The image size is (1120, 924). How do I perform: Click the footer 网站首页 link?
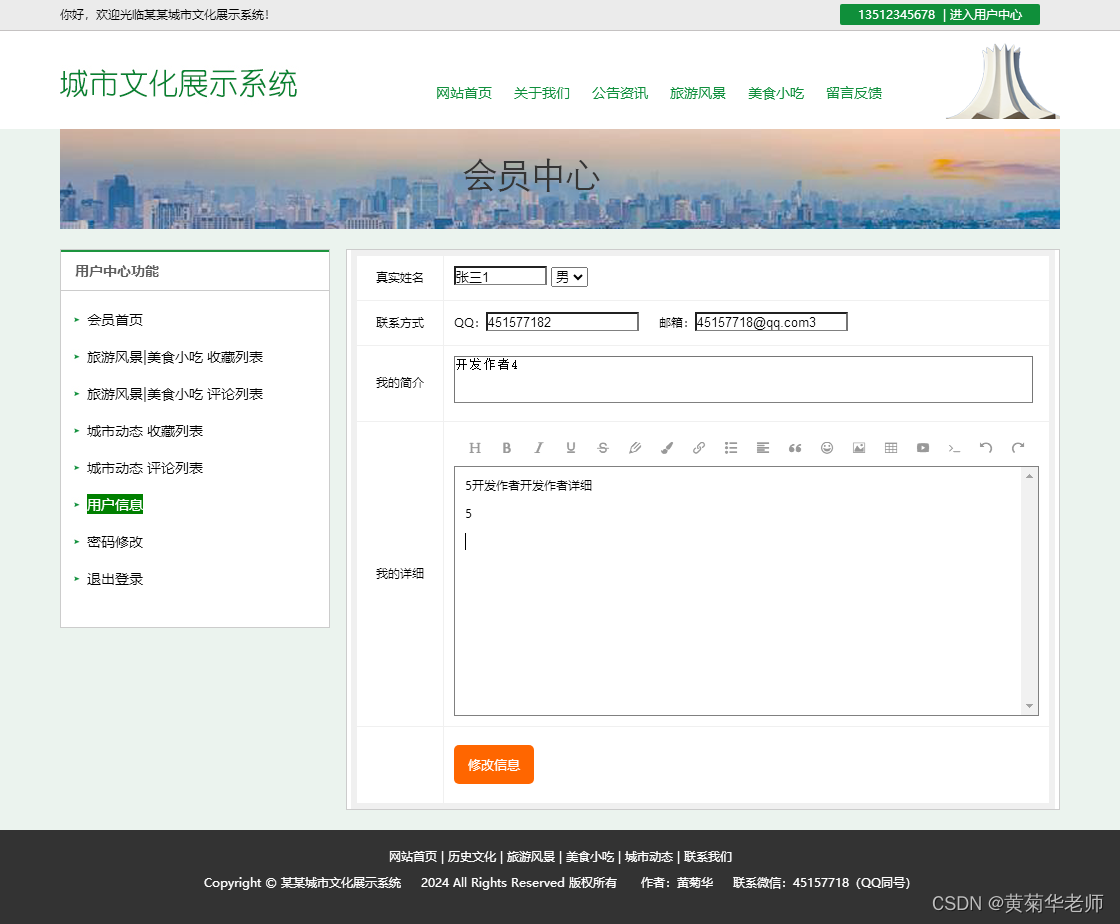(413, 857)
